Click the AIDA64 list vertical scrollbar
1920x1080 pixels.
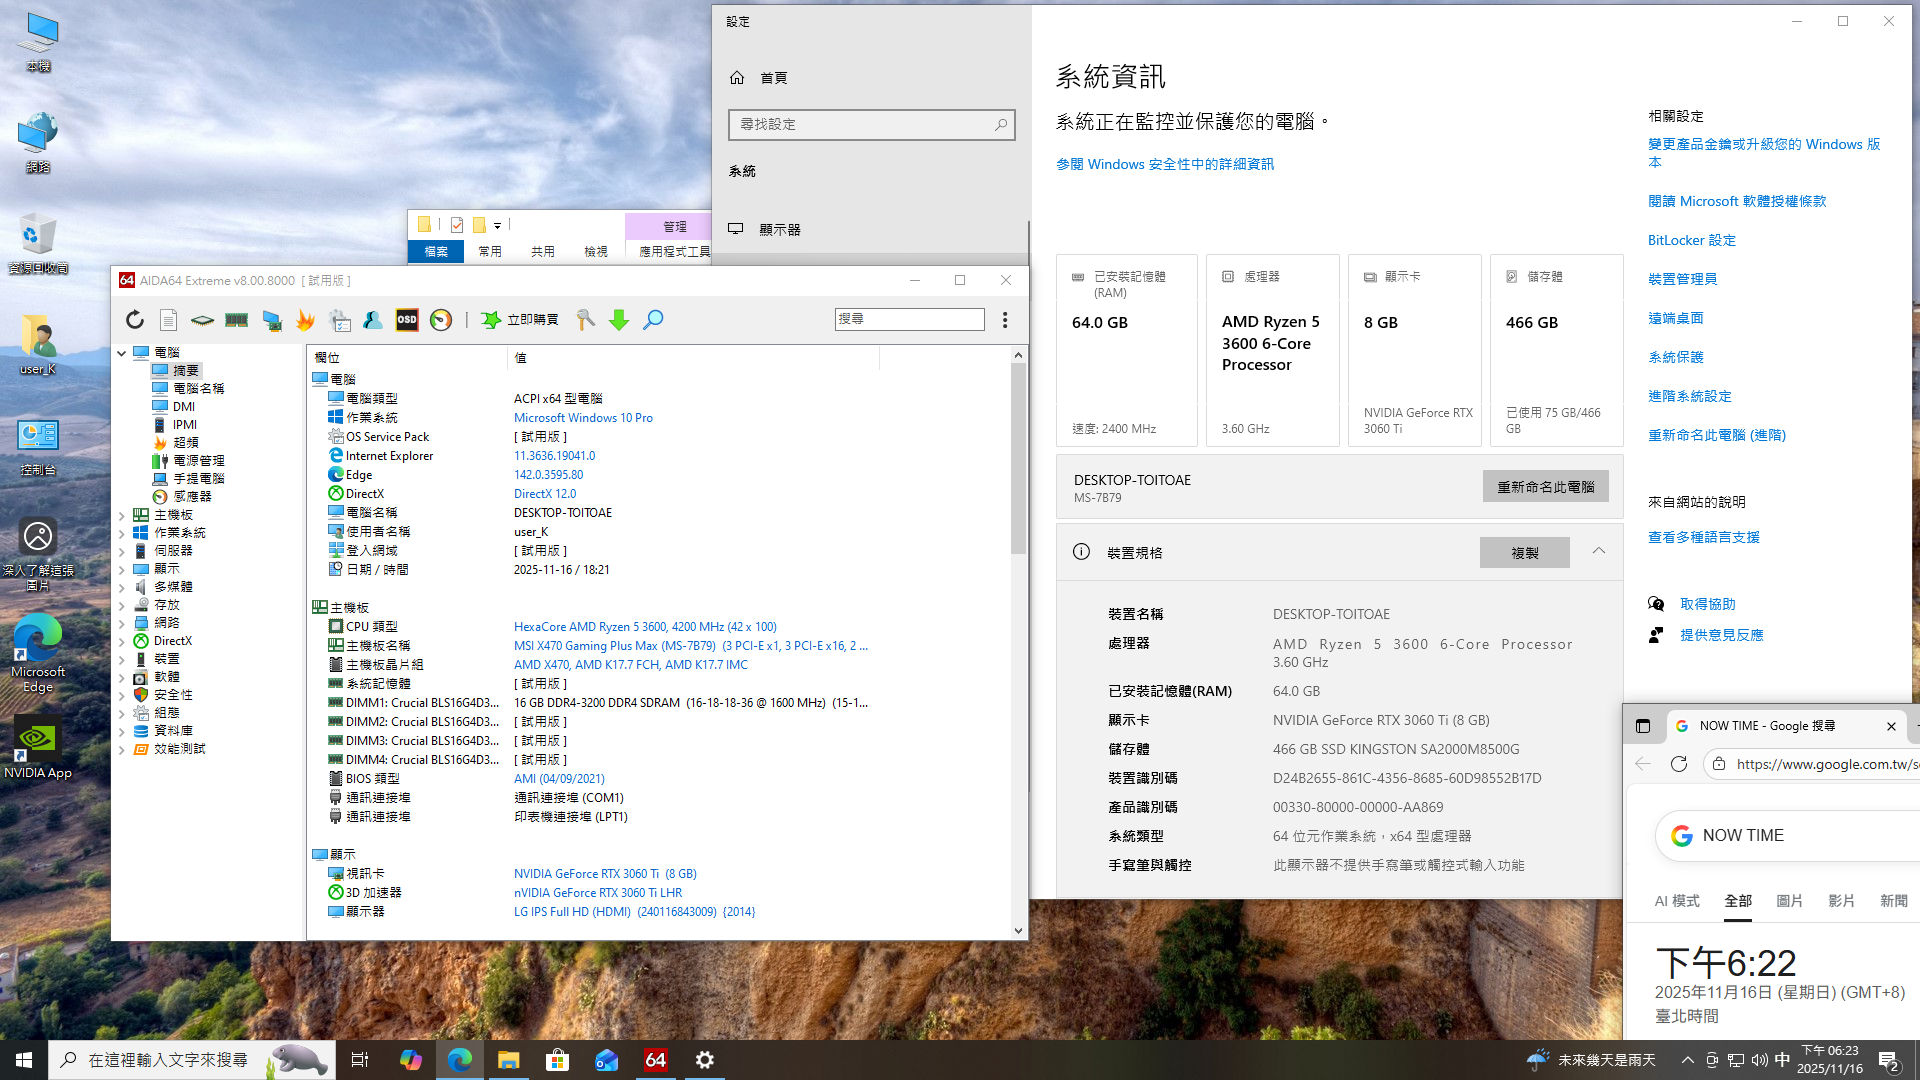point(1018,460)
